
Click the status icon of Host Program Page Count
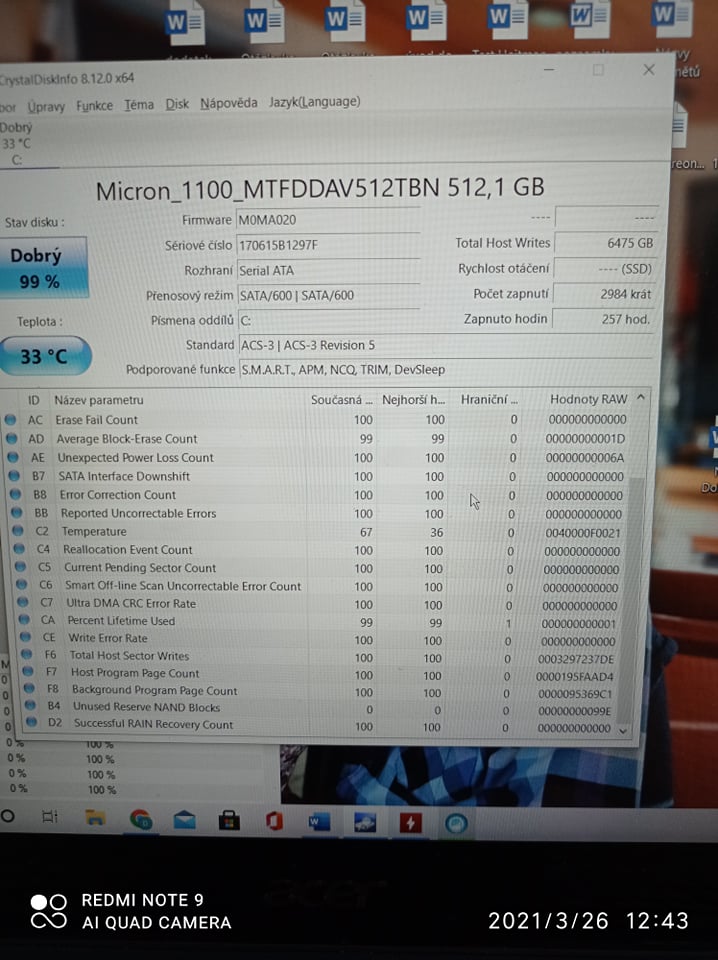28,672
